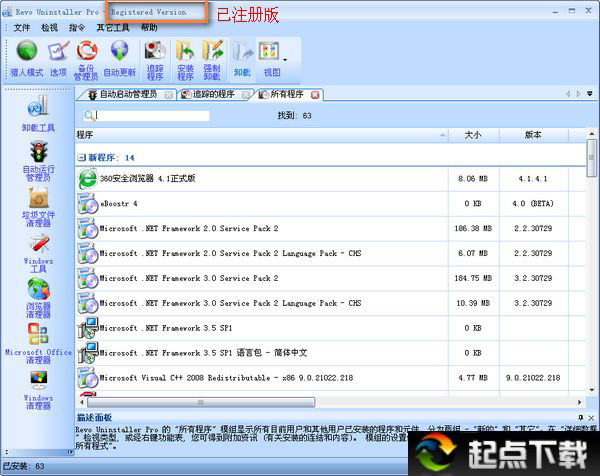This screenshot has height=476, width=600.
Task: Switch to Traced Programs (追踪的程序) tab
Action: coord(211,94)
